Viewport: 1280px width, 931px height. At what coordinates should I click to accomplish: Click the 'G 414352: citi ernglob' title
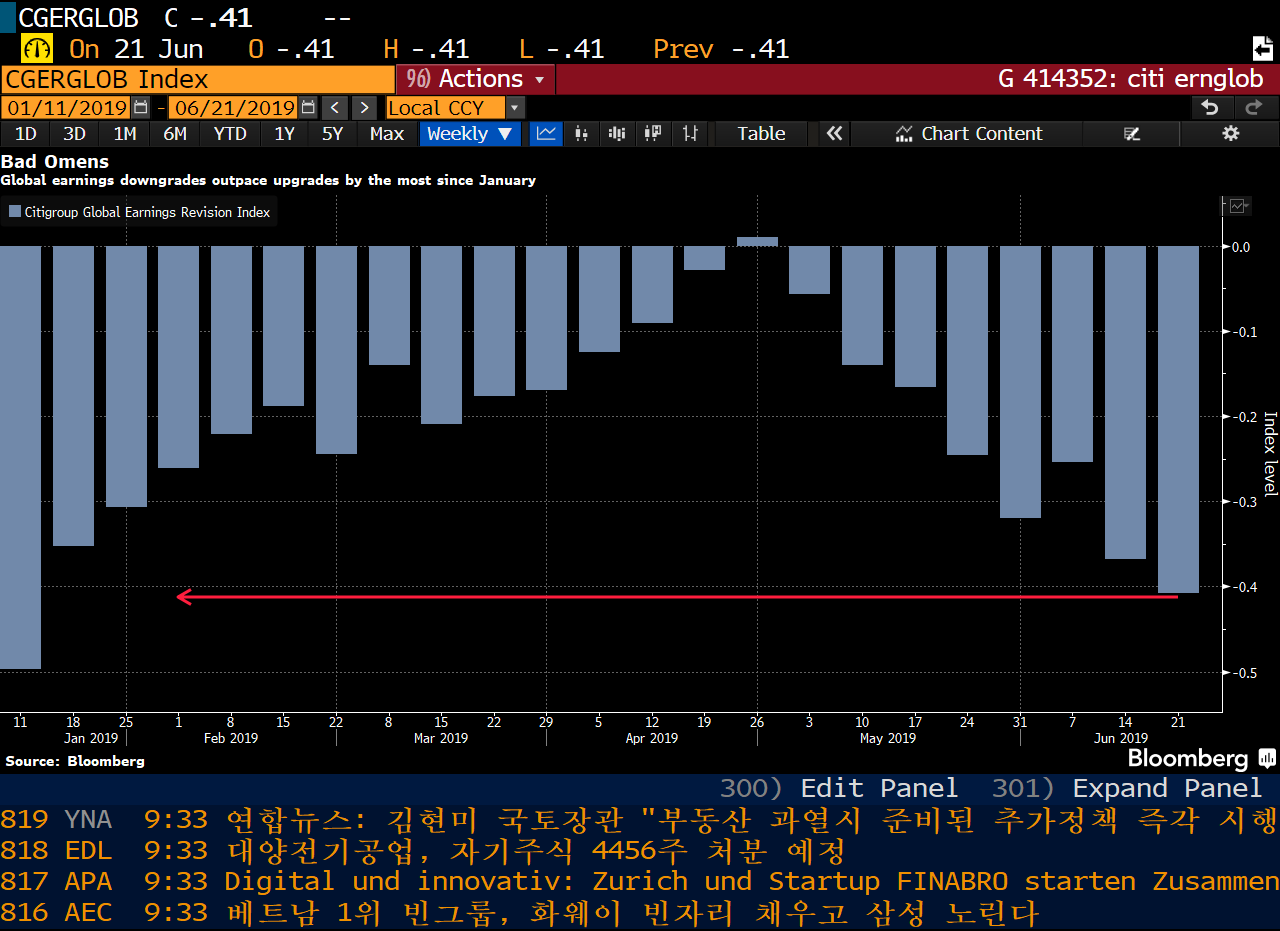tap(1131, 79)
